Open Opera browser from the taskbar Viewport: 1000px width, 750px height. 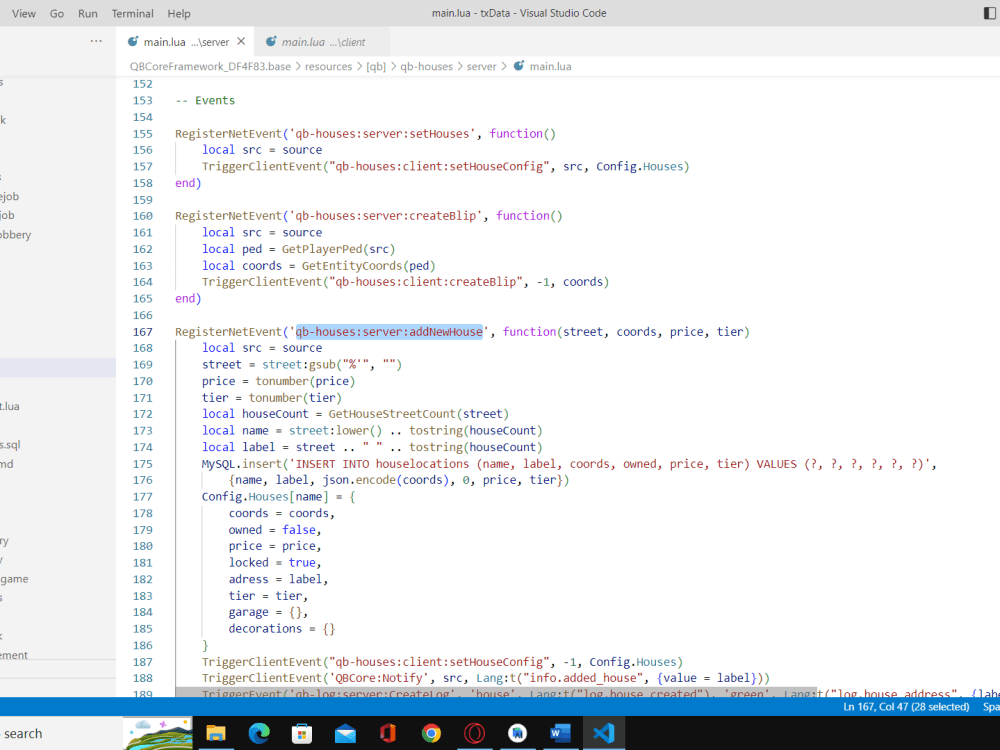click(474, 733)
